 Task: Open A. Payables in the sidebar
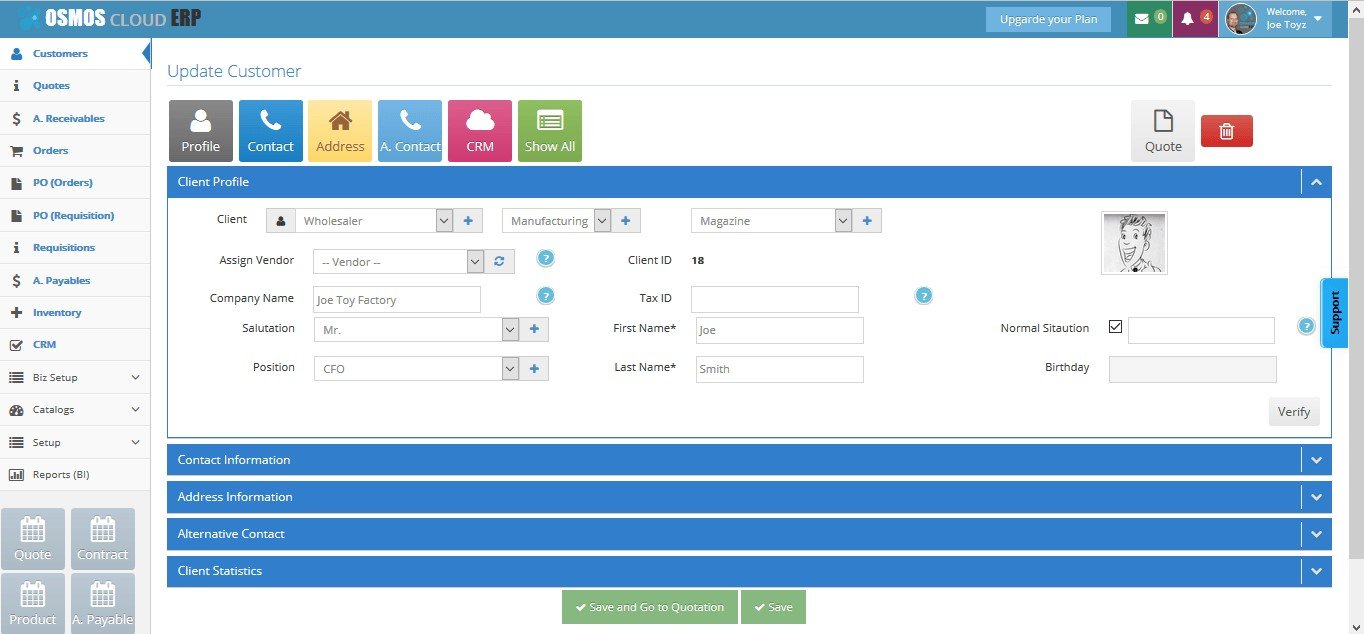tap(75, 280)
